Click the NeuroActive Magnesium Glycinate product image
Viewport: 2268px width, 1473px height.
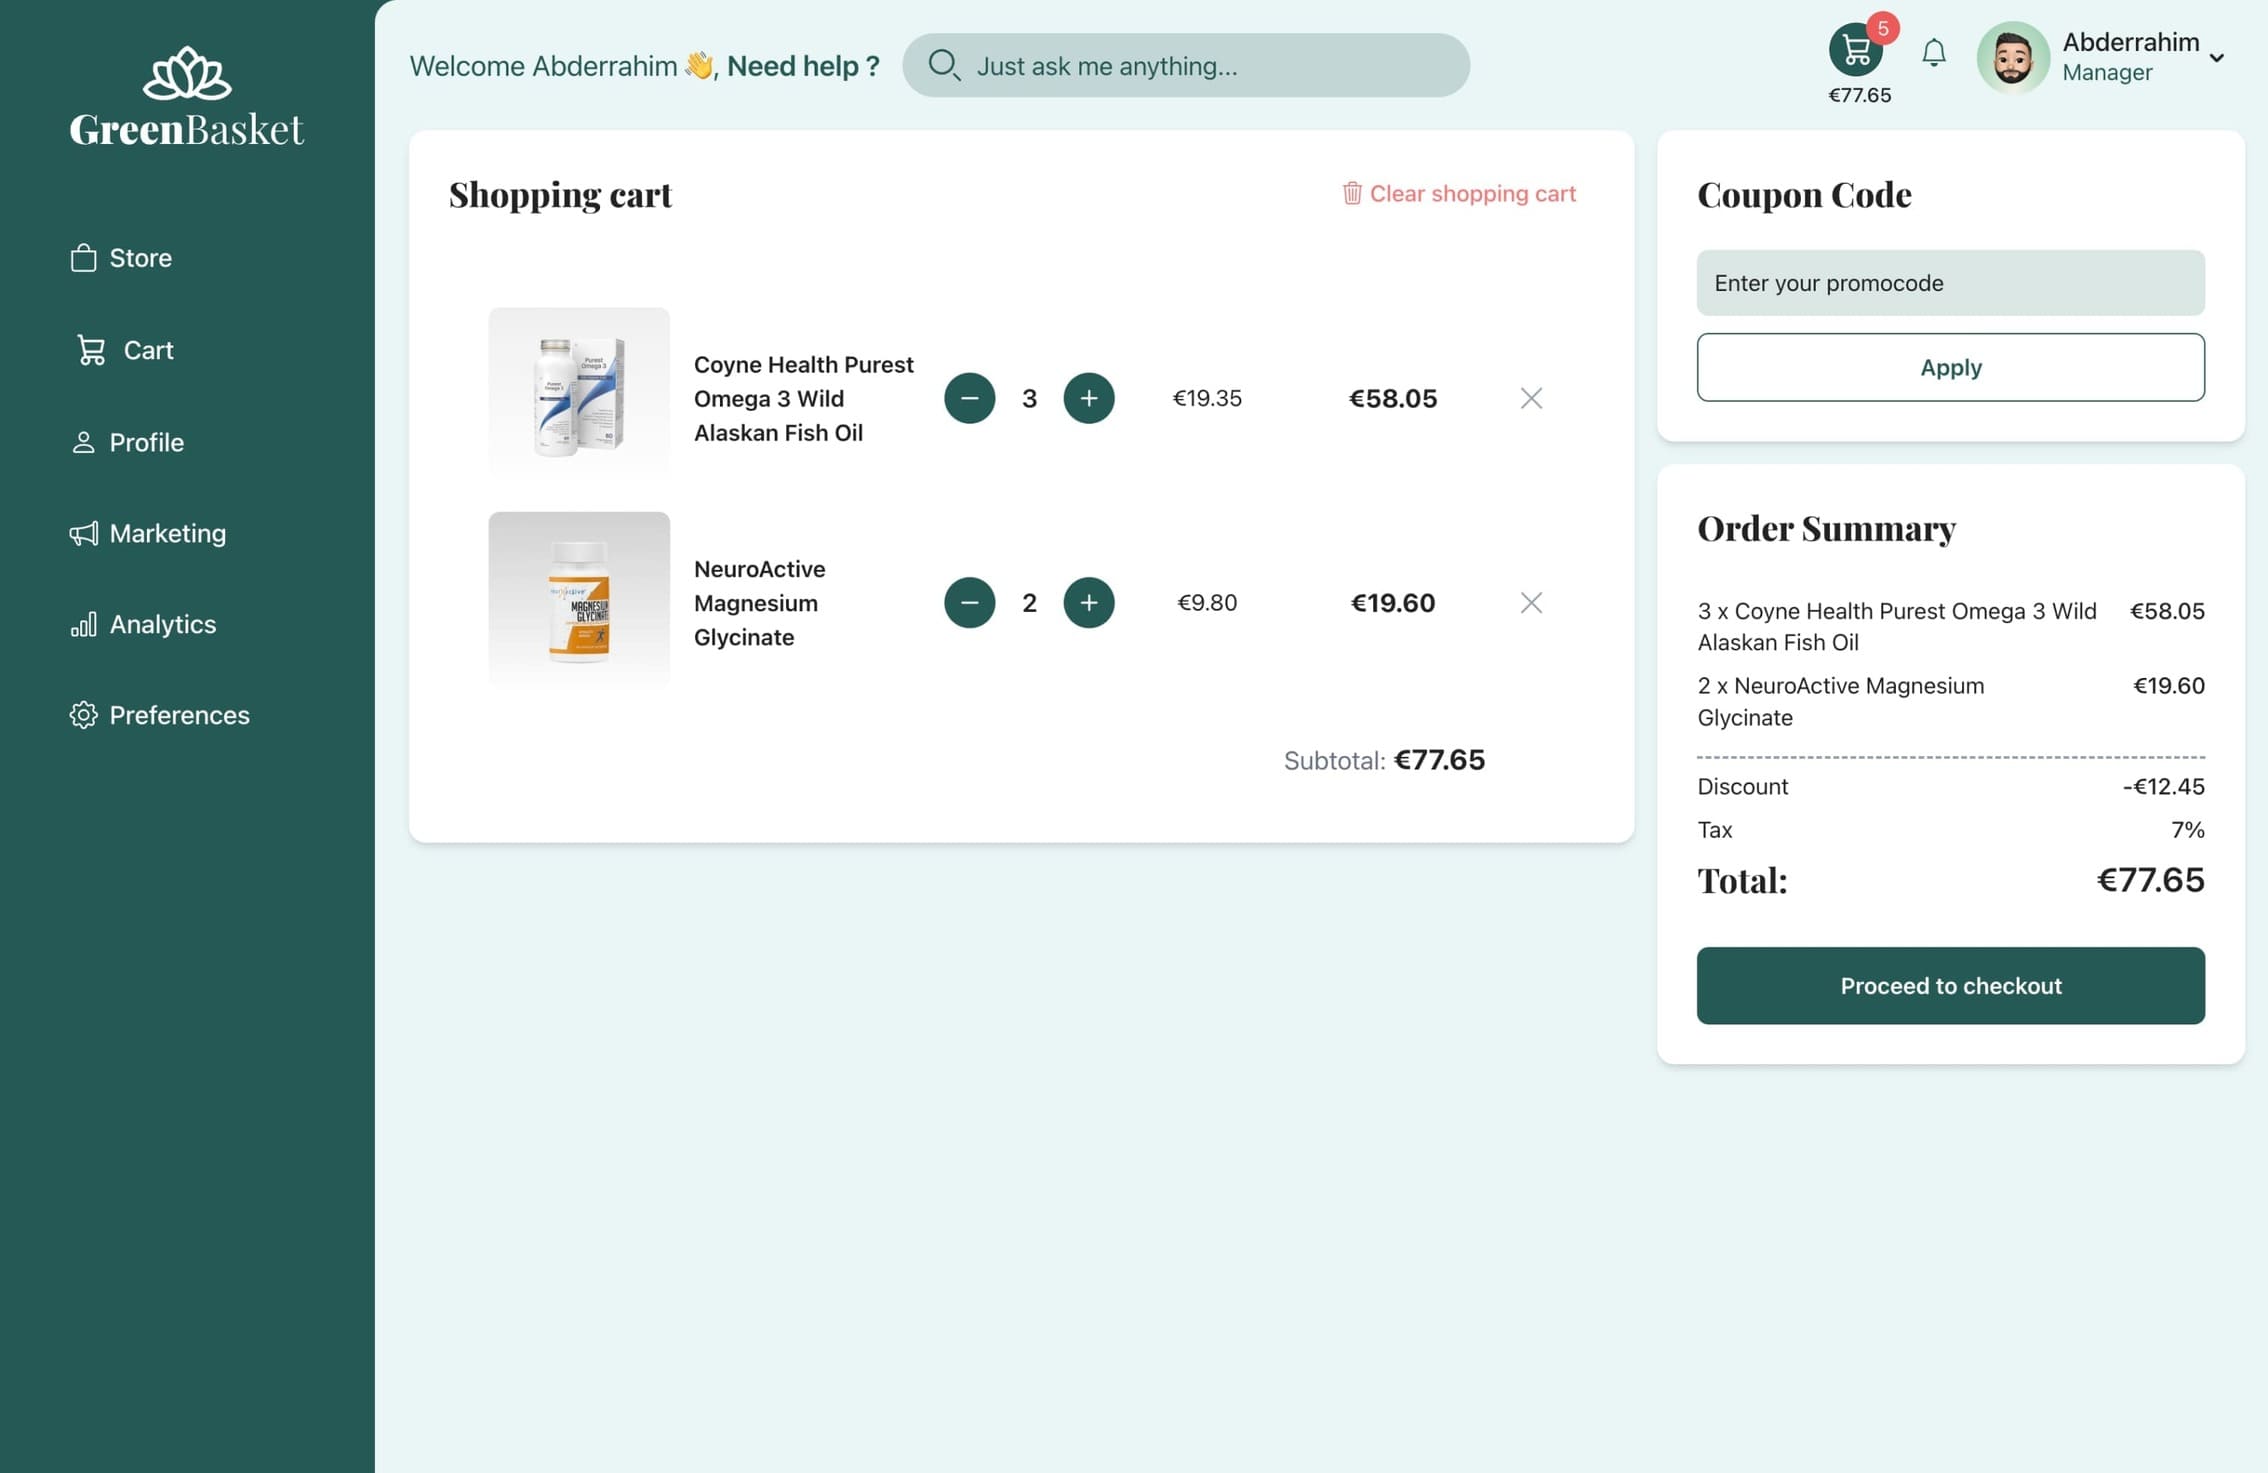pyautogui.click(x=579, y=600)
